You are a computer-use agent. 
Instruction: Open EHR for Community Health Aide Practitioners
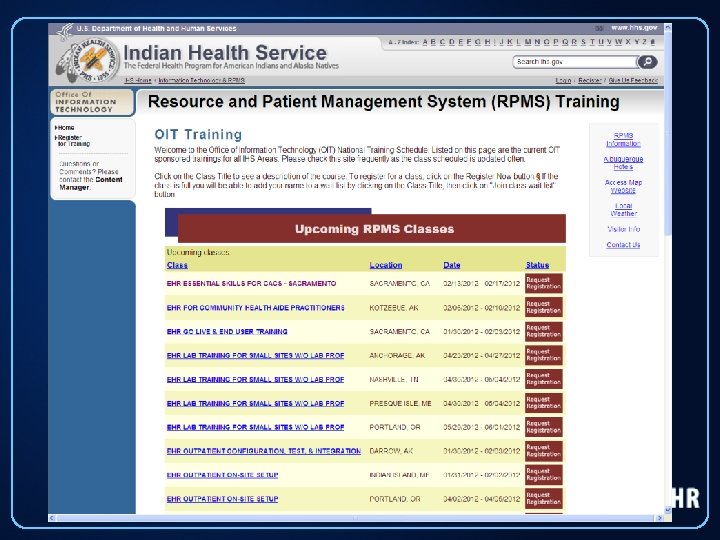click(255, 308)
